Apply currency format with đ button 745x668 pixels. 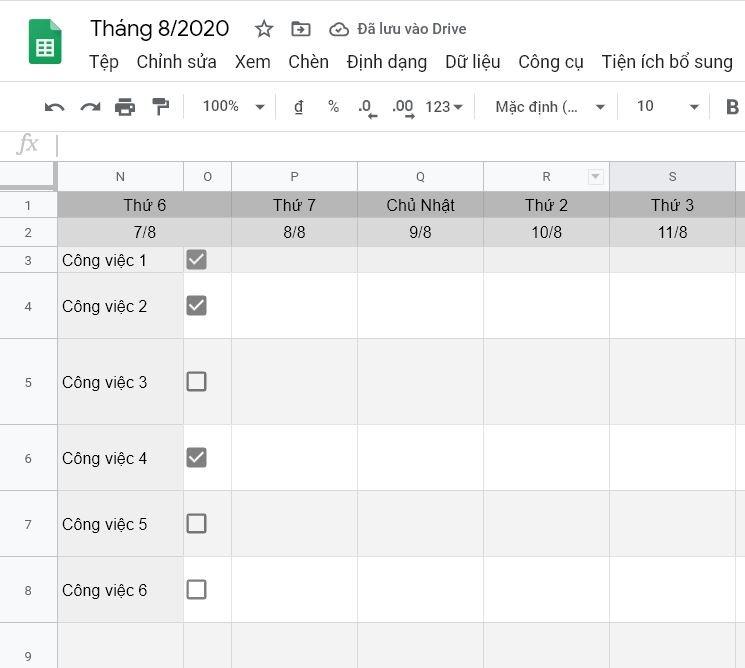pos(298,106)
